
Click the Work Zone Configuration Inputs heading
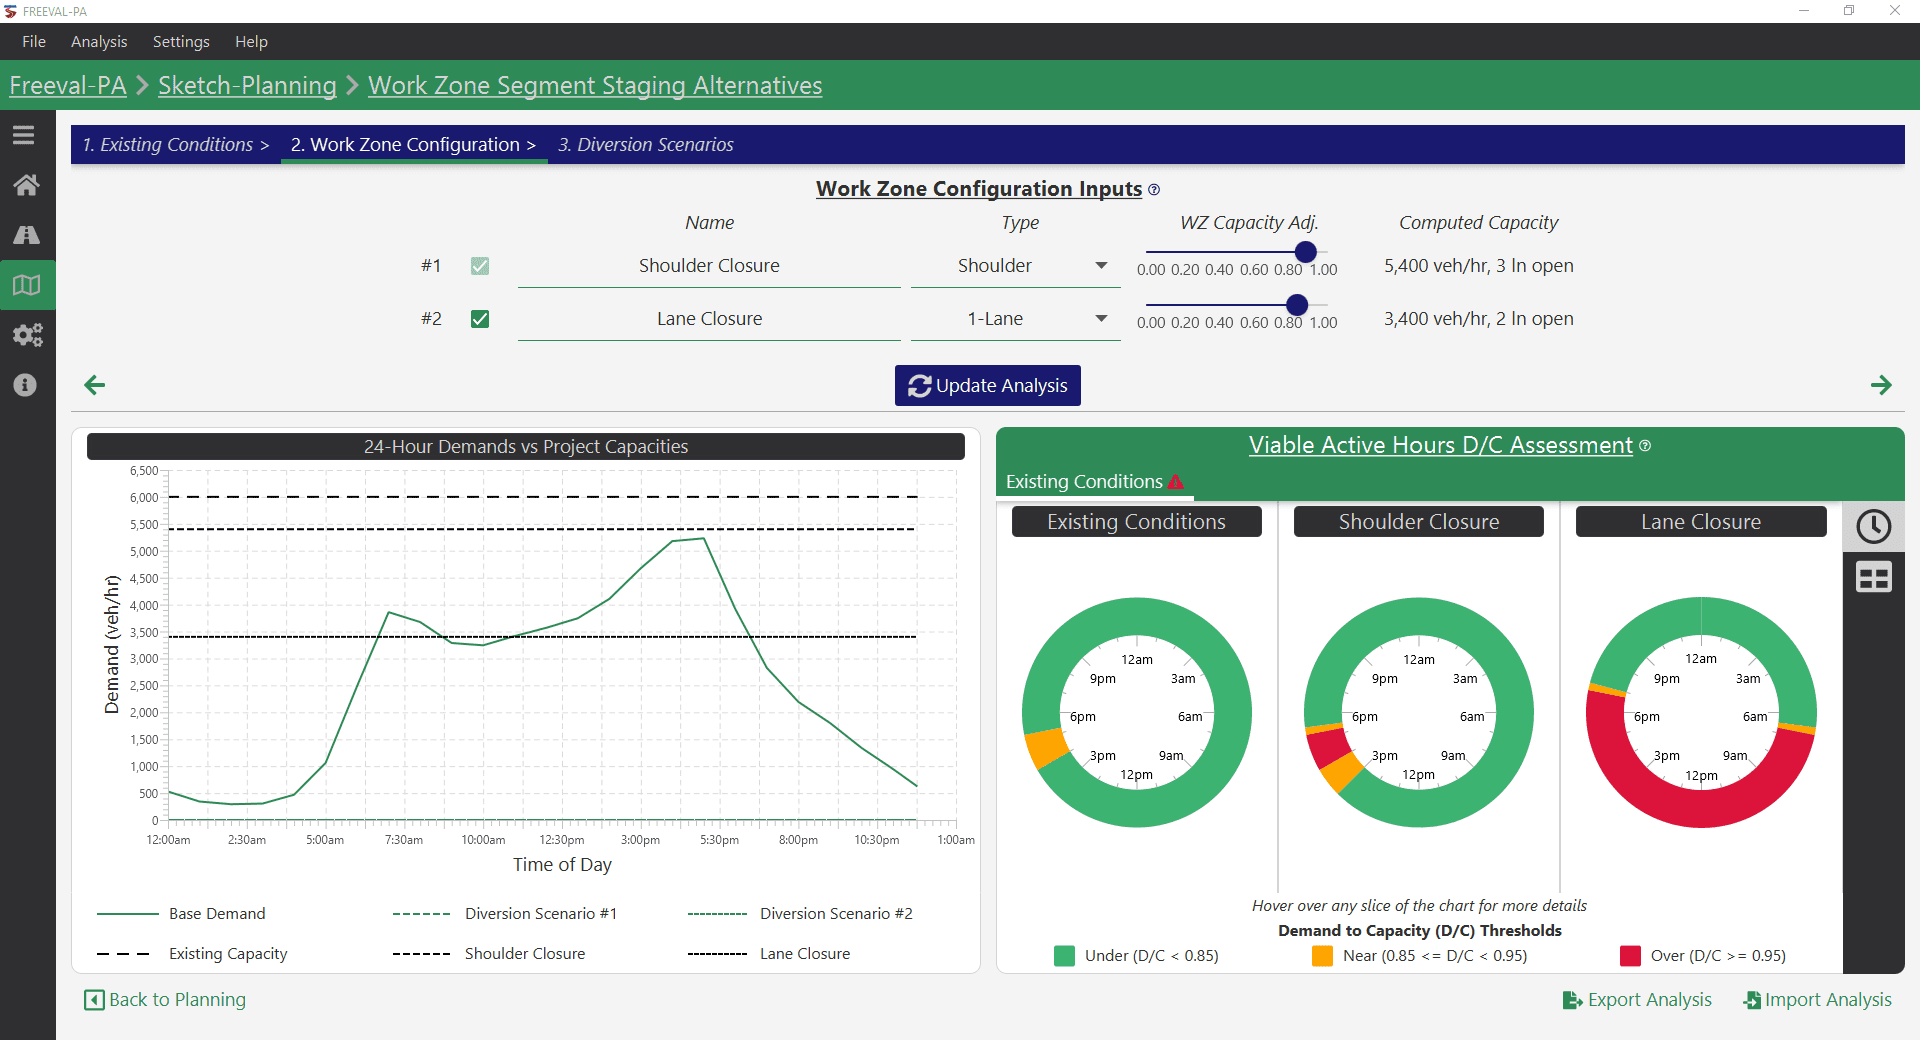click(978, 189)
